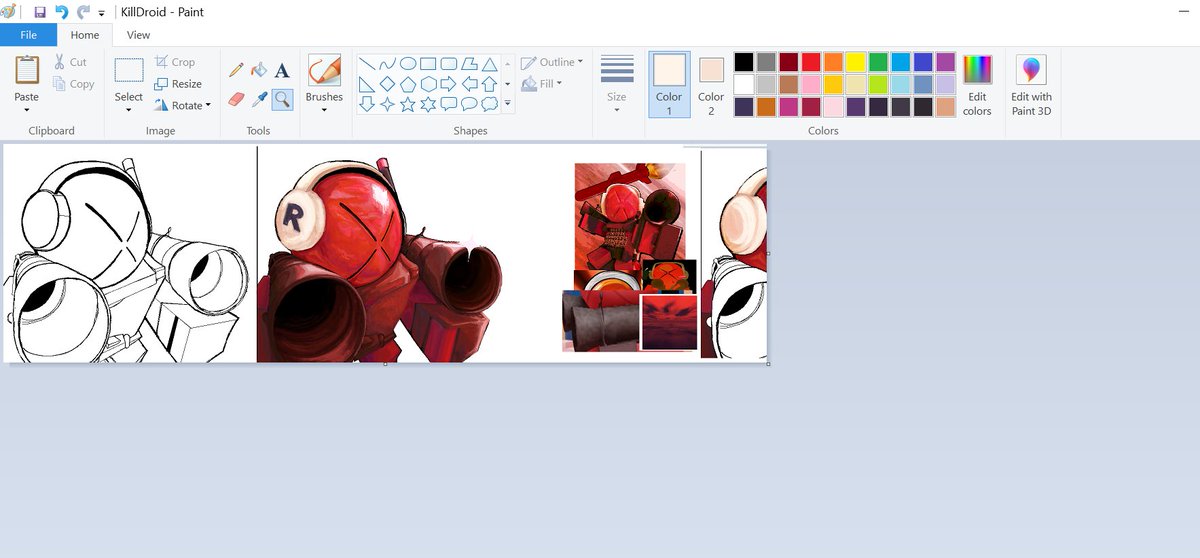Viewport: 1200px width, 558px height.
Task: Open the shape Outline dropdown
Action: 552,62
